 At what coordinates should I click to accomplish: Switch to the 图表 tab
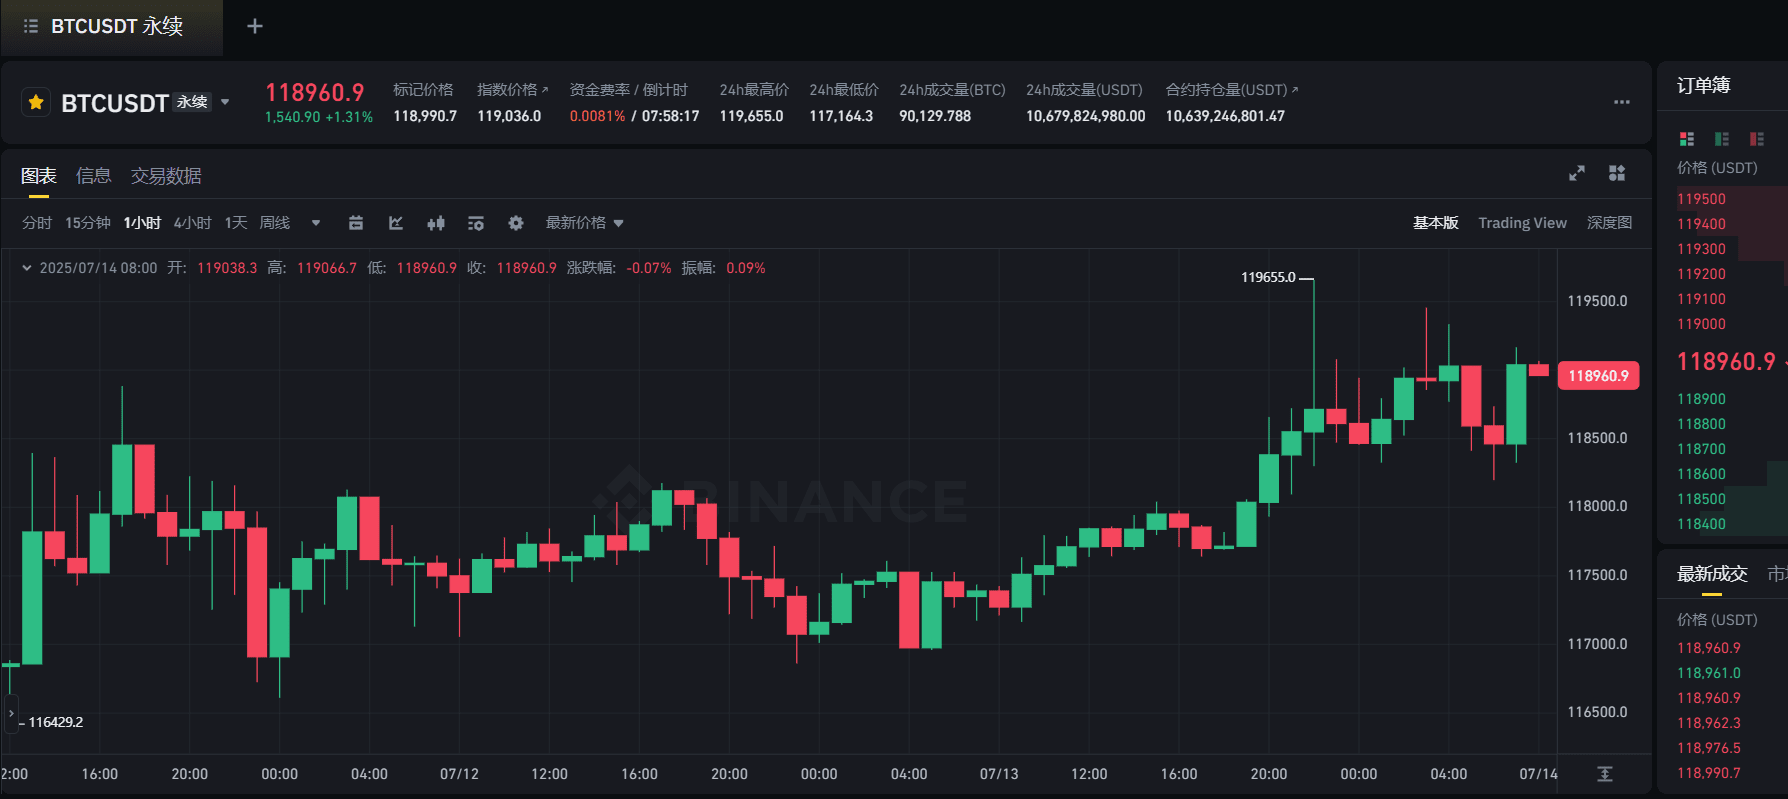(x=39, y=176)
